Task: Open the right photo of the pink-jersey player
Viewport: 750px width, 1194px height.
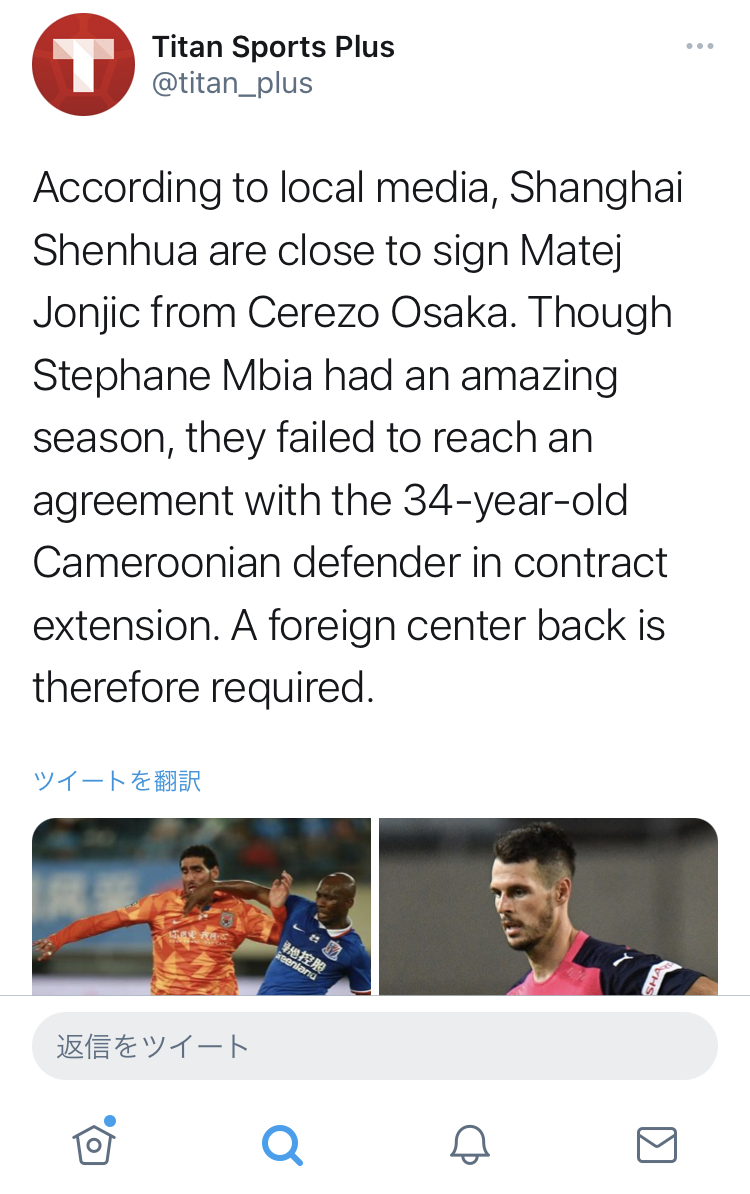Action: point(548,906)
